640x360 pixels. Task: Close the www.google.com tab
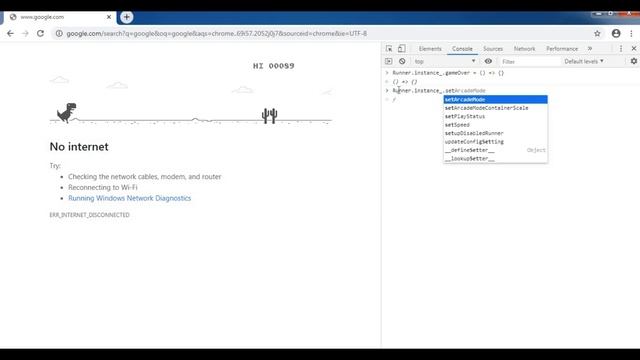(x=109, y=17)
